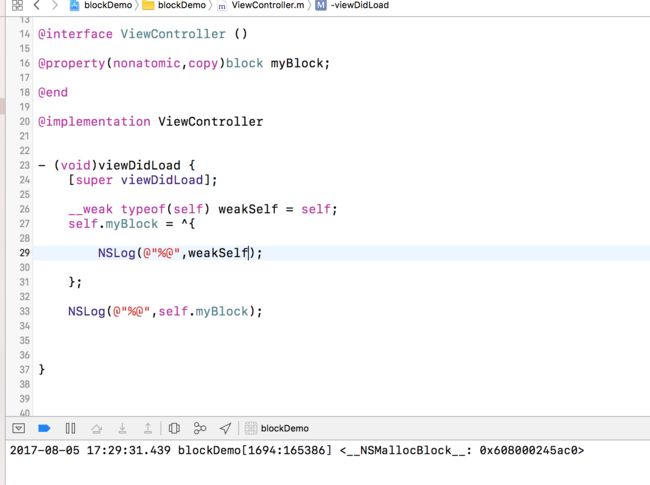Deactivate breakpoints with the blue breakpoint icon
Image resolution: width=650 pixels, height=485 pixels.
44,428
